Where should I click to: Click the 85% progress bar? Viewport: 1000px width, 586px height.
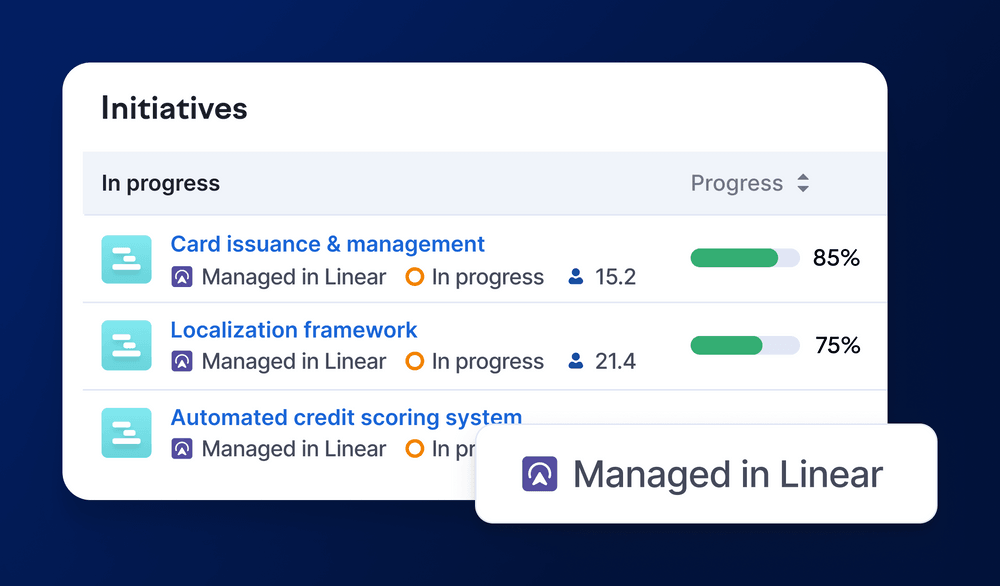(745, 258)
